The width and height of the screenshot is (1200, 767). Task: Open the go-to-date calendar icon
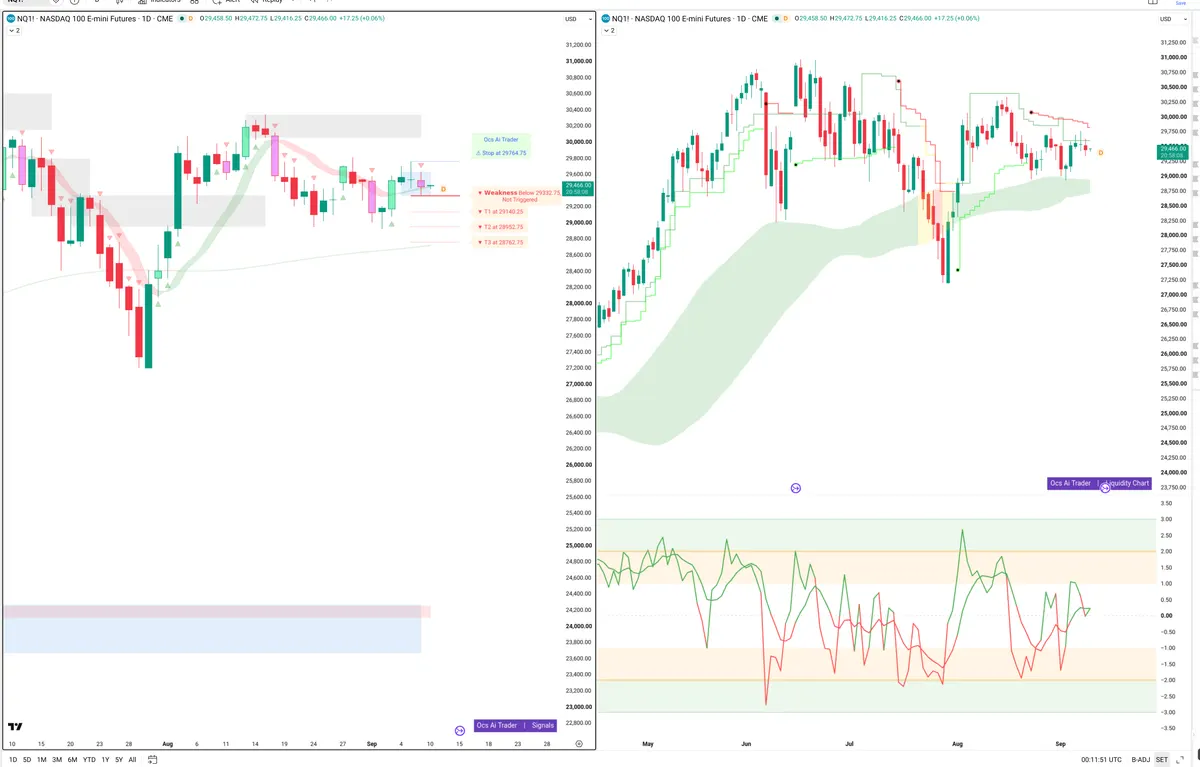152,759
